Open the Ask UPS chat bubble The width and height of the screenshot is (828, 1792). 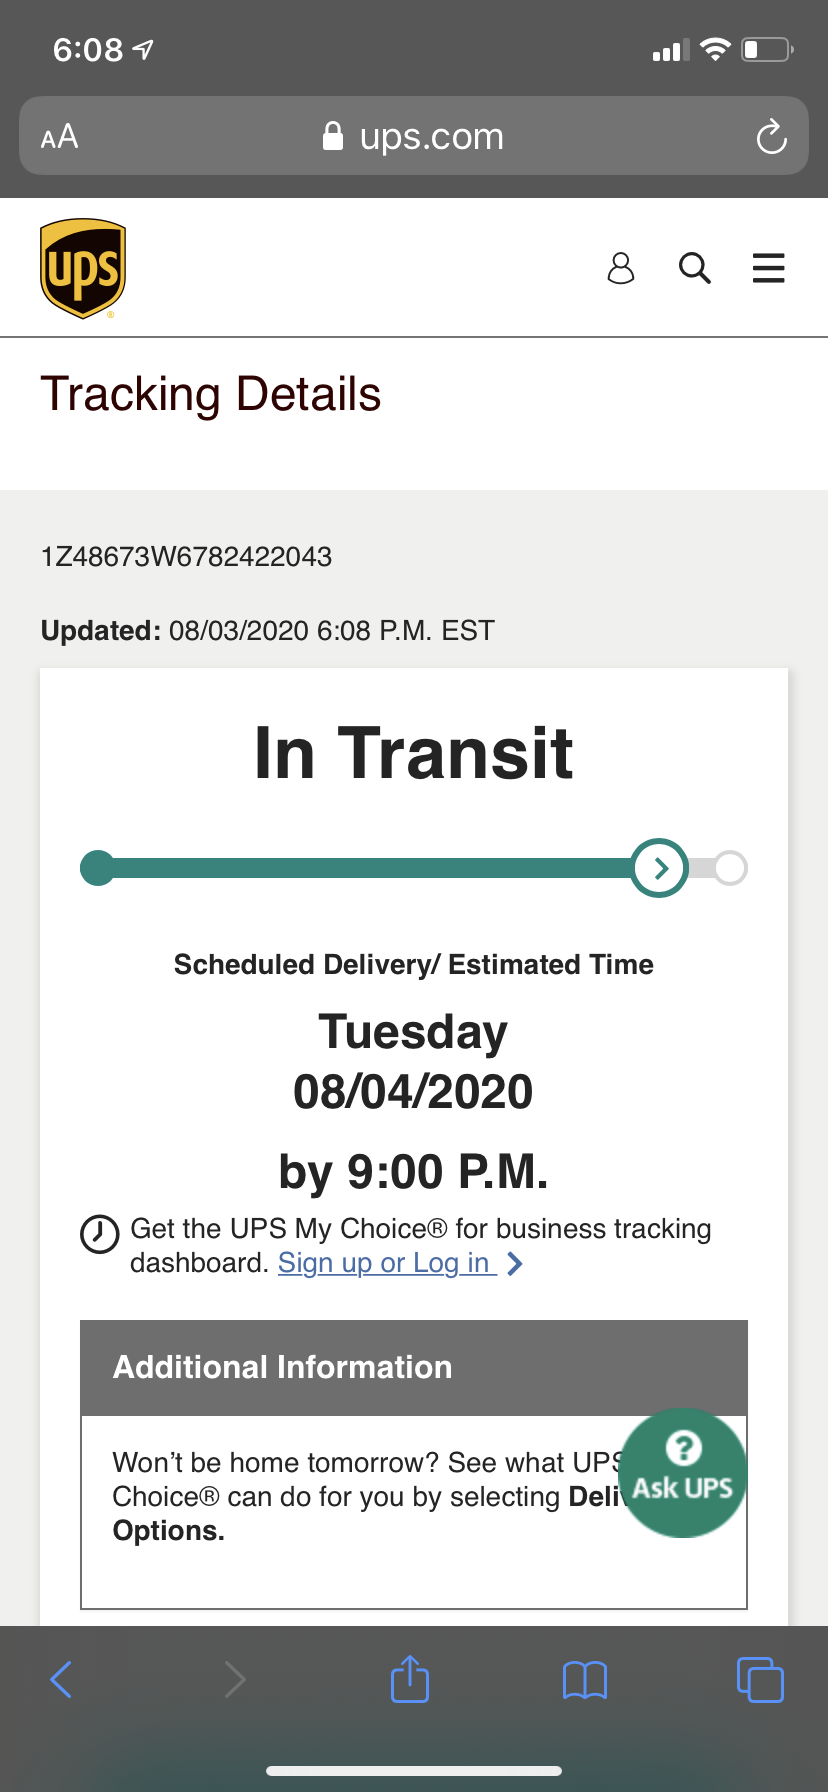(683, 1472)
